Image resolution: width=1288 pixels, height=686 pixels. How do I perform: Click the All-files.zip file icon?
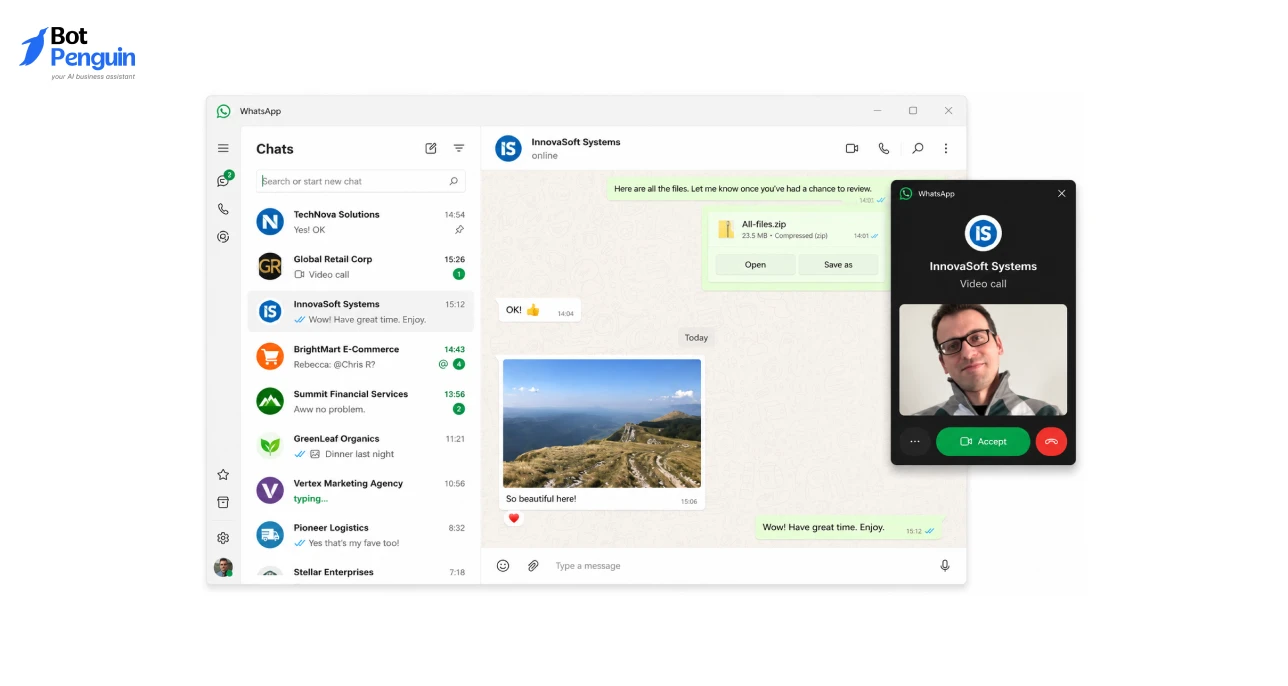point(726,230)
